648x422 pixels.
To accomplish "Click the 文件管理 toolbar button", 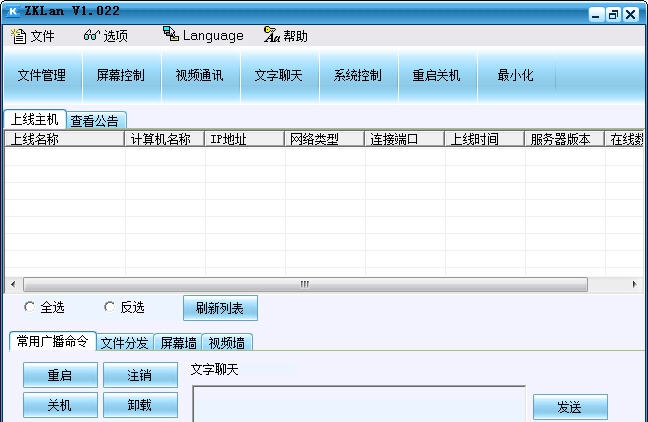I will point(41,76).
